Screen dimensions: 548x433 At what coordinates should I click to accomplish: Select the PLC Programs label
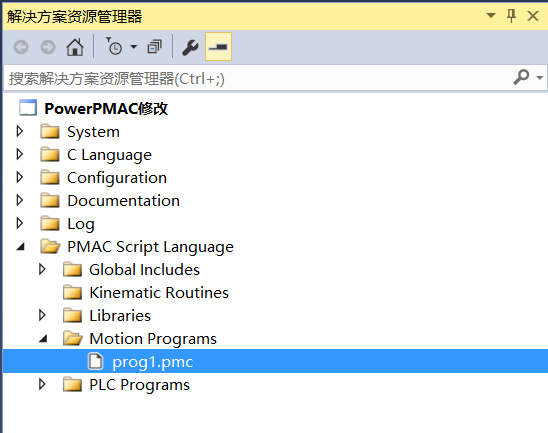pos(139,385)
